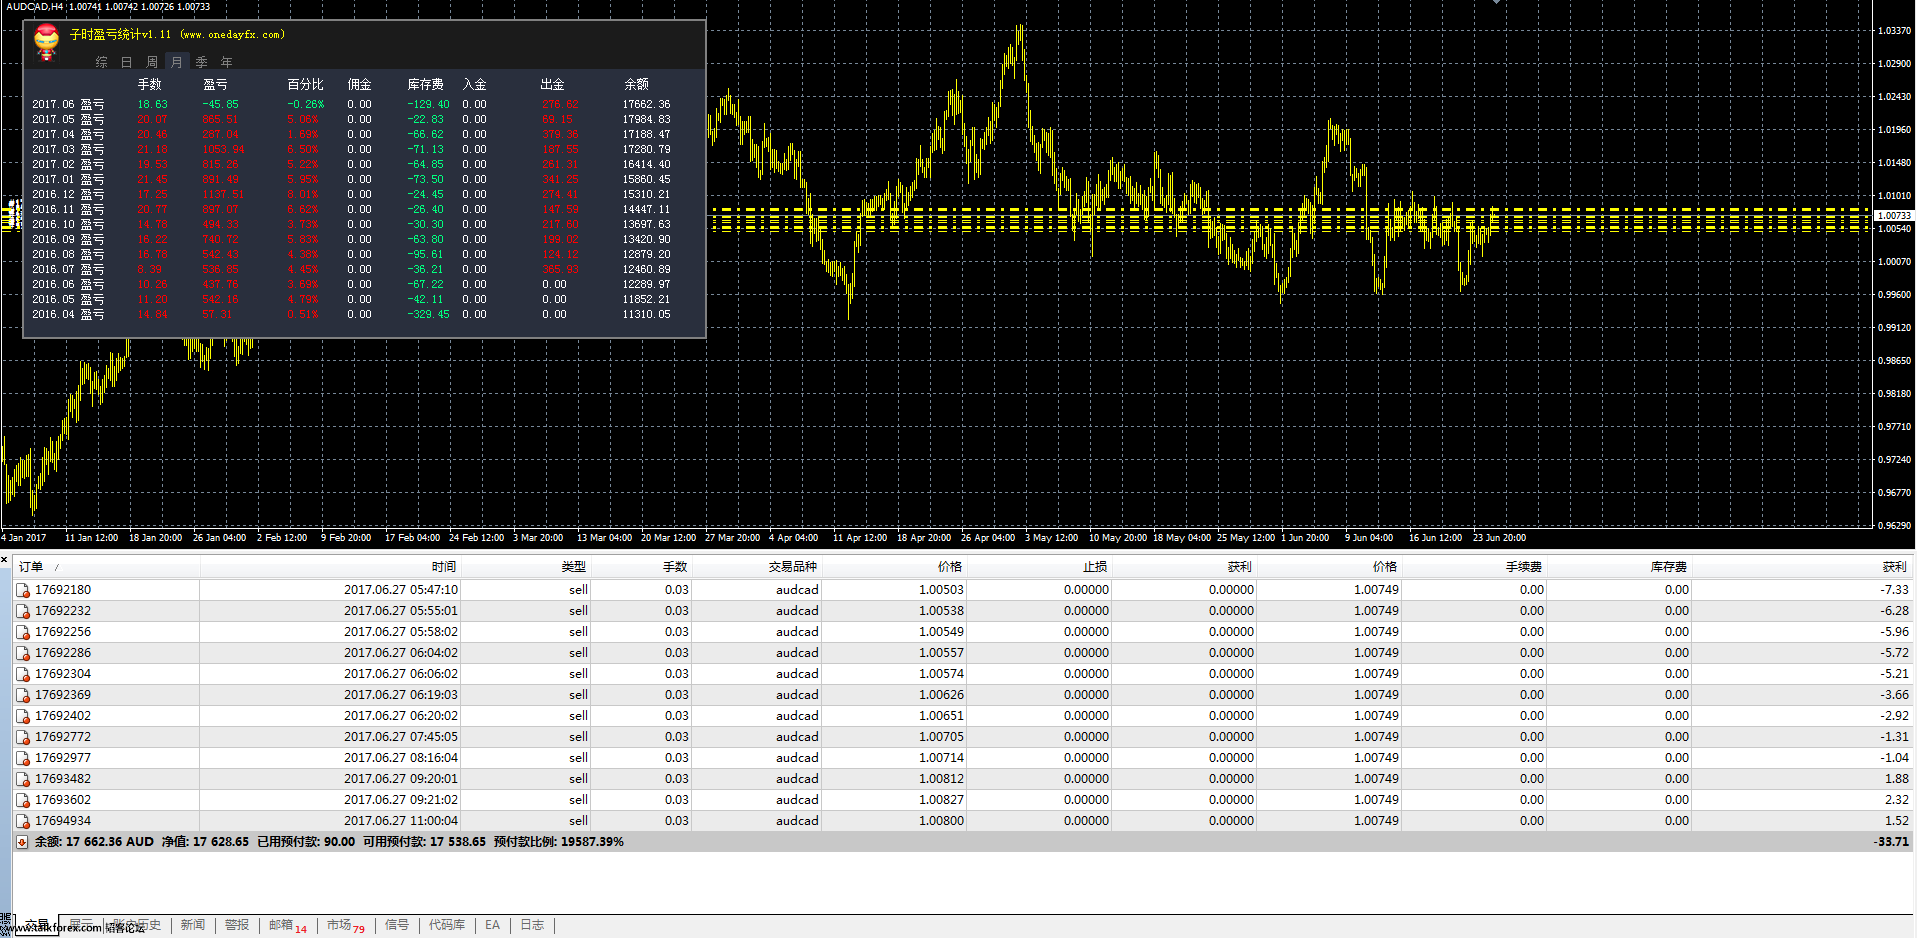Open the 日志 terminal tab

pos(532,925)
